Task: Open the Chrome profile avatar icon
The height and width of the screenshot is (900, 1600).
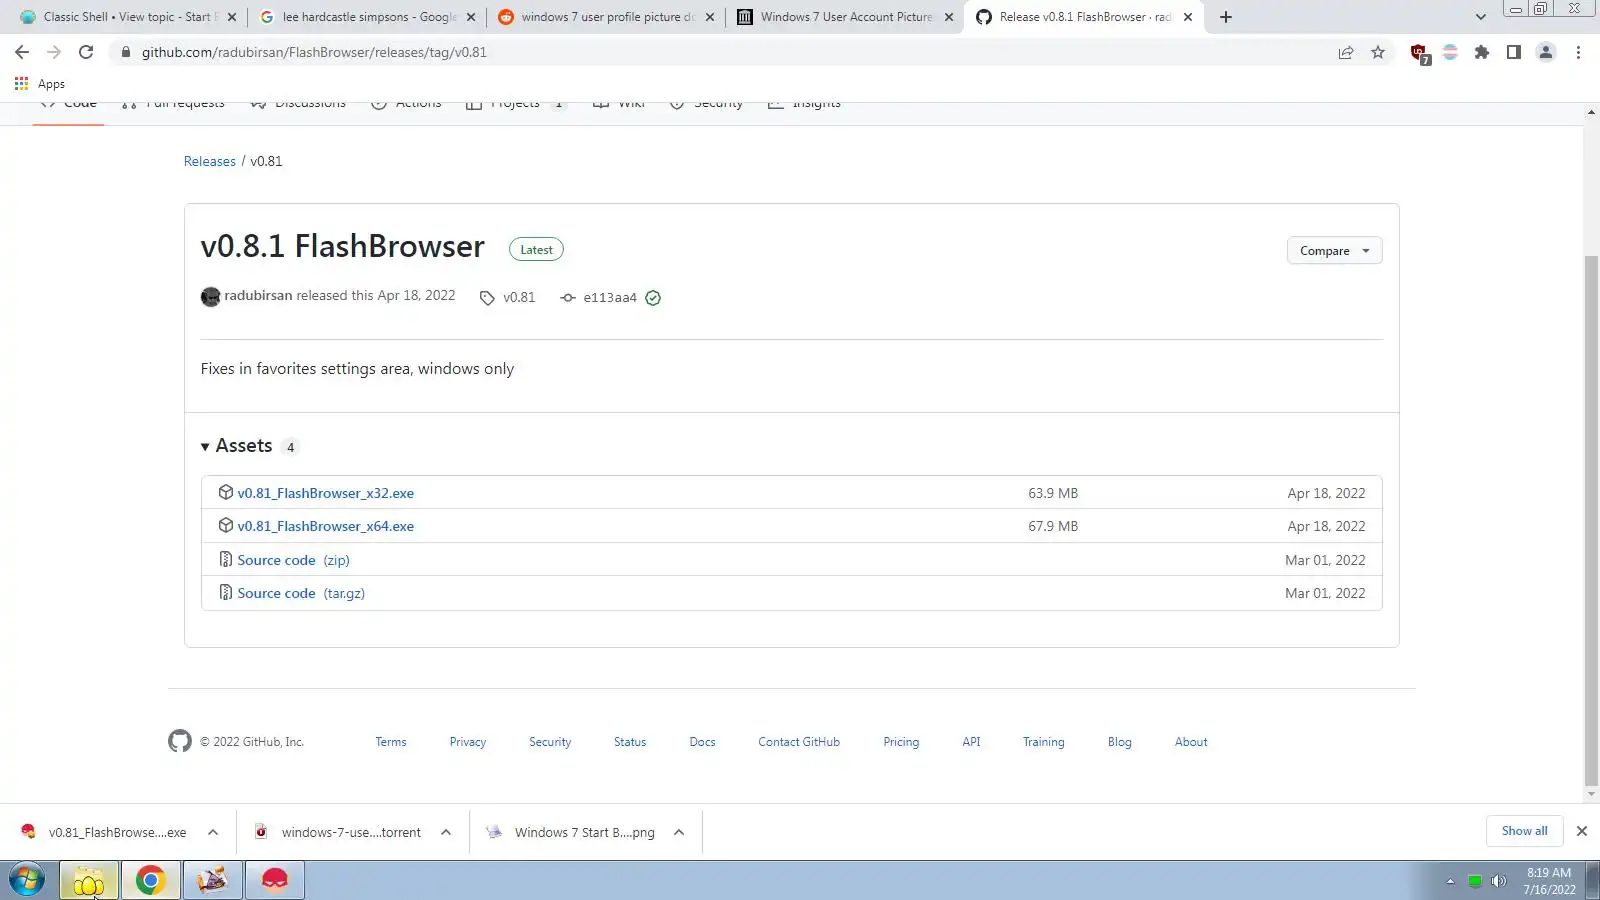Action: 1546,52
